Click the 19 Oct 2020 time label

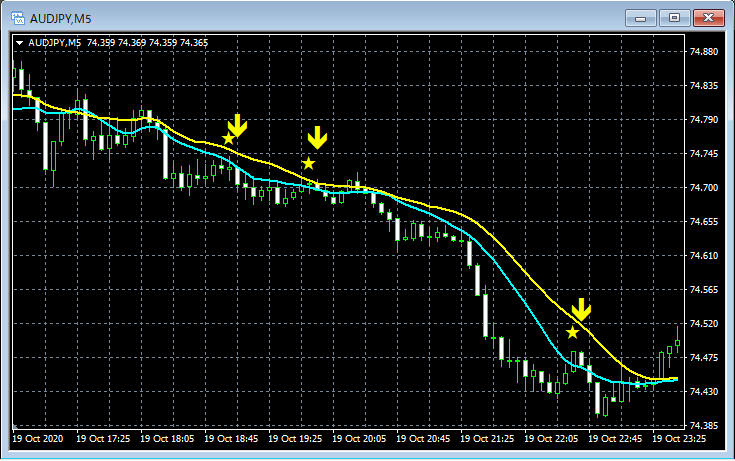pyautogui.click(x=38, y=439)
